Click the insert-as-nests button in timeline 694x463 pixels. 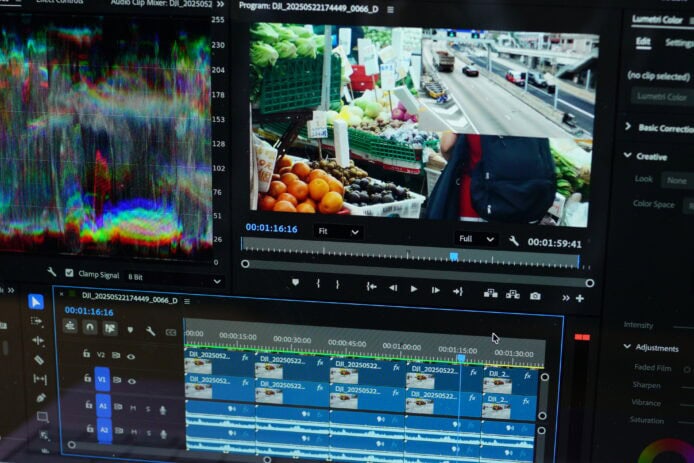70,326
